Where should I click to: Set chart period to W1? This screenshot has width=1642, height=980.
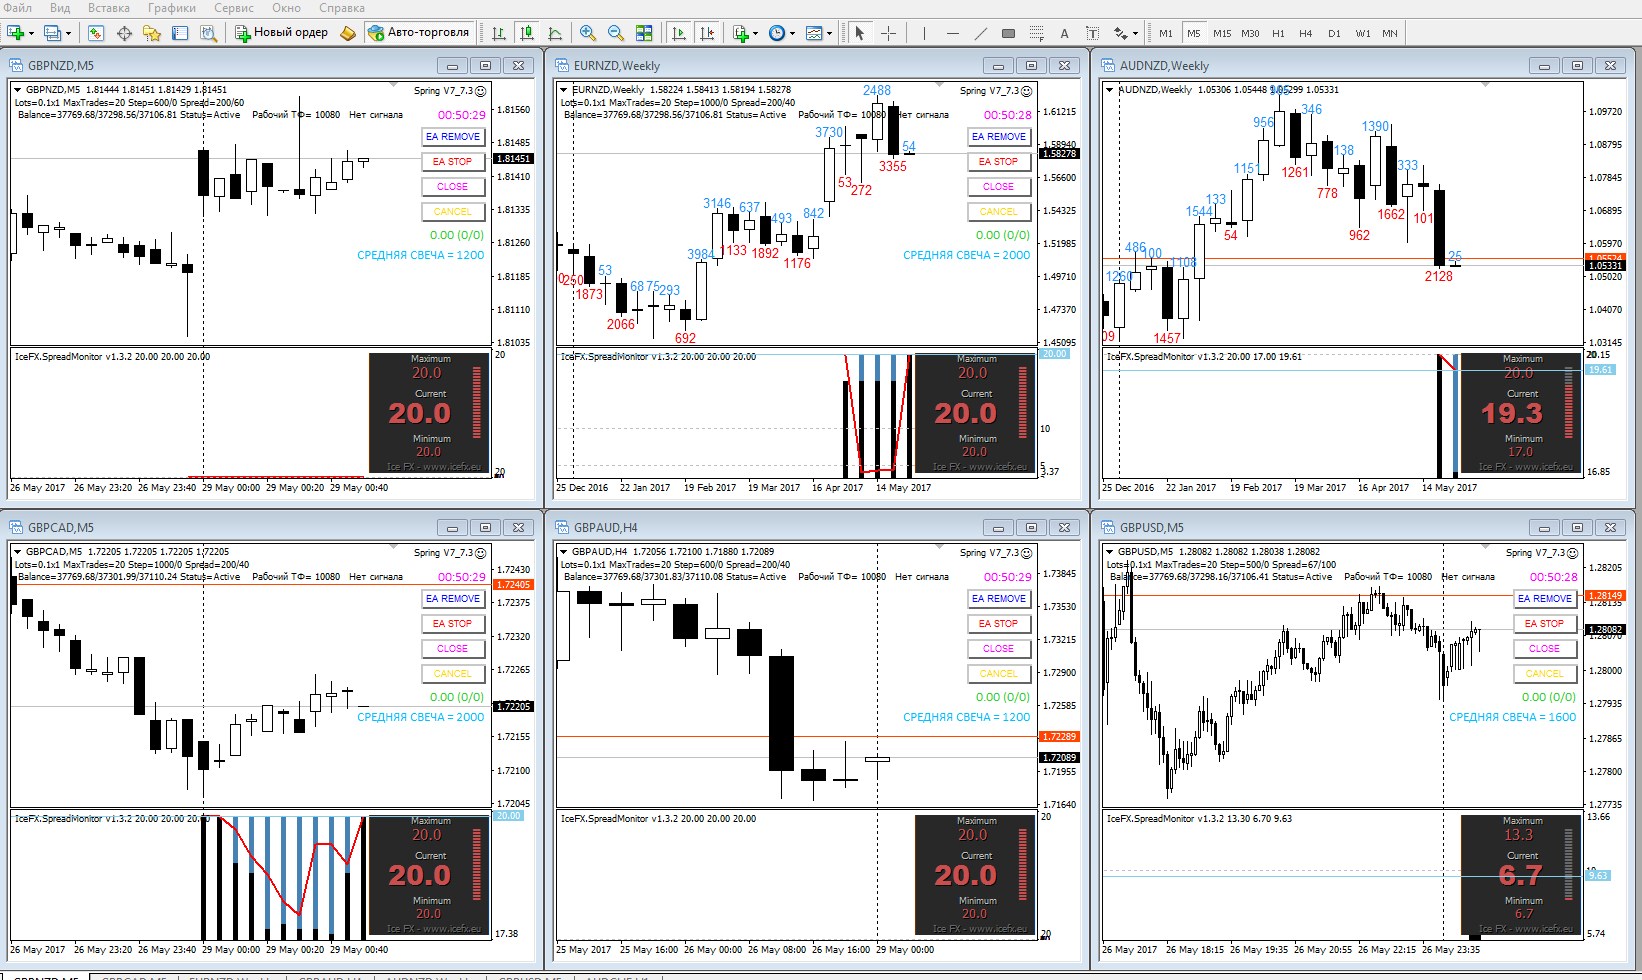[x=1363, y=33]
